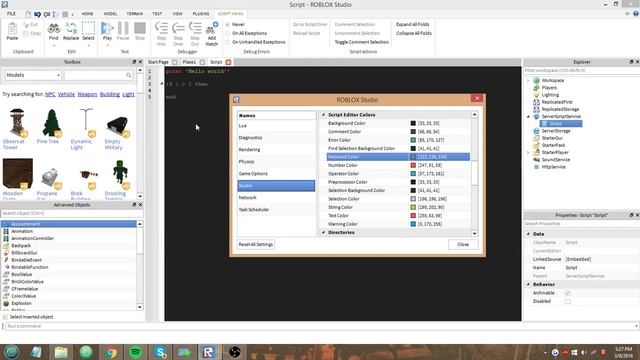Screen dimensions: 640x360
Task: Click Background Color swatch
Action: [x=413, y=123]
